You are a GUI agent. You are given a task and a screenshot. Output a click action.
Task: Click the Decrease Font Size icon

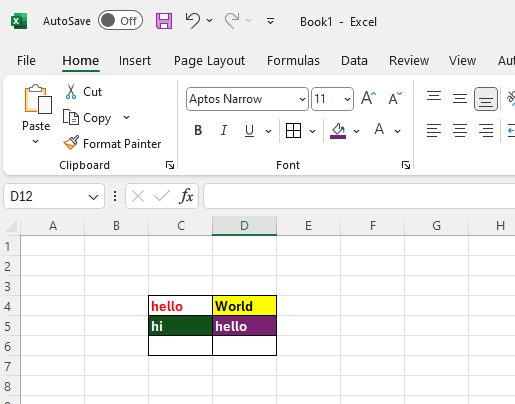tap(395, 99)
